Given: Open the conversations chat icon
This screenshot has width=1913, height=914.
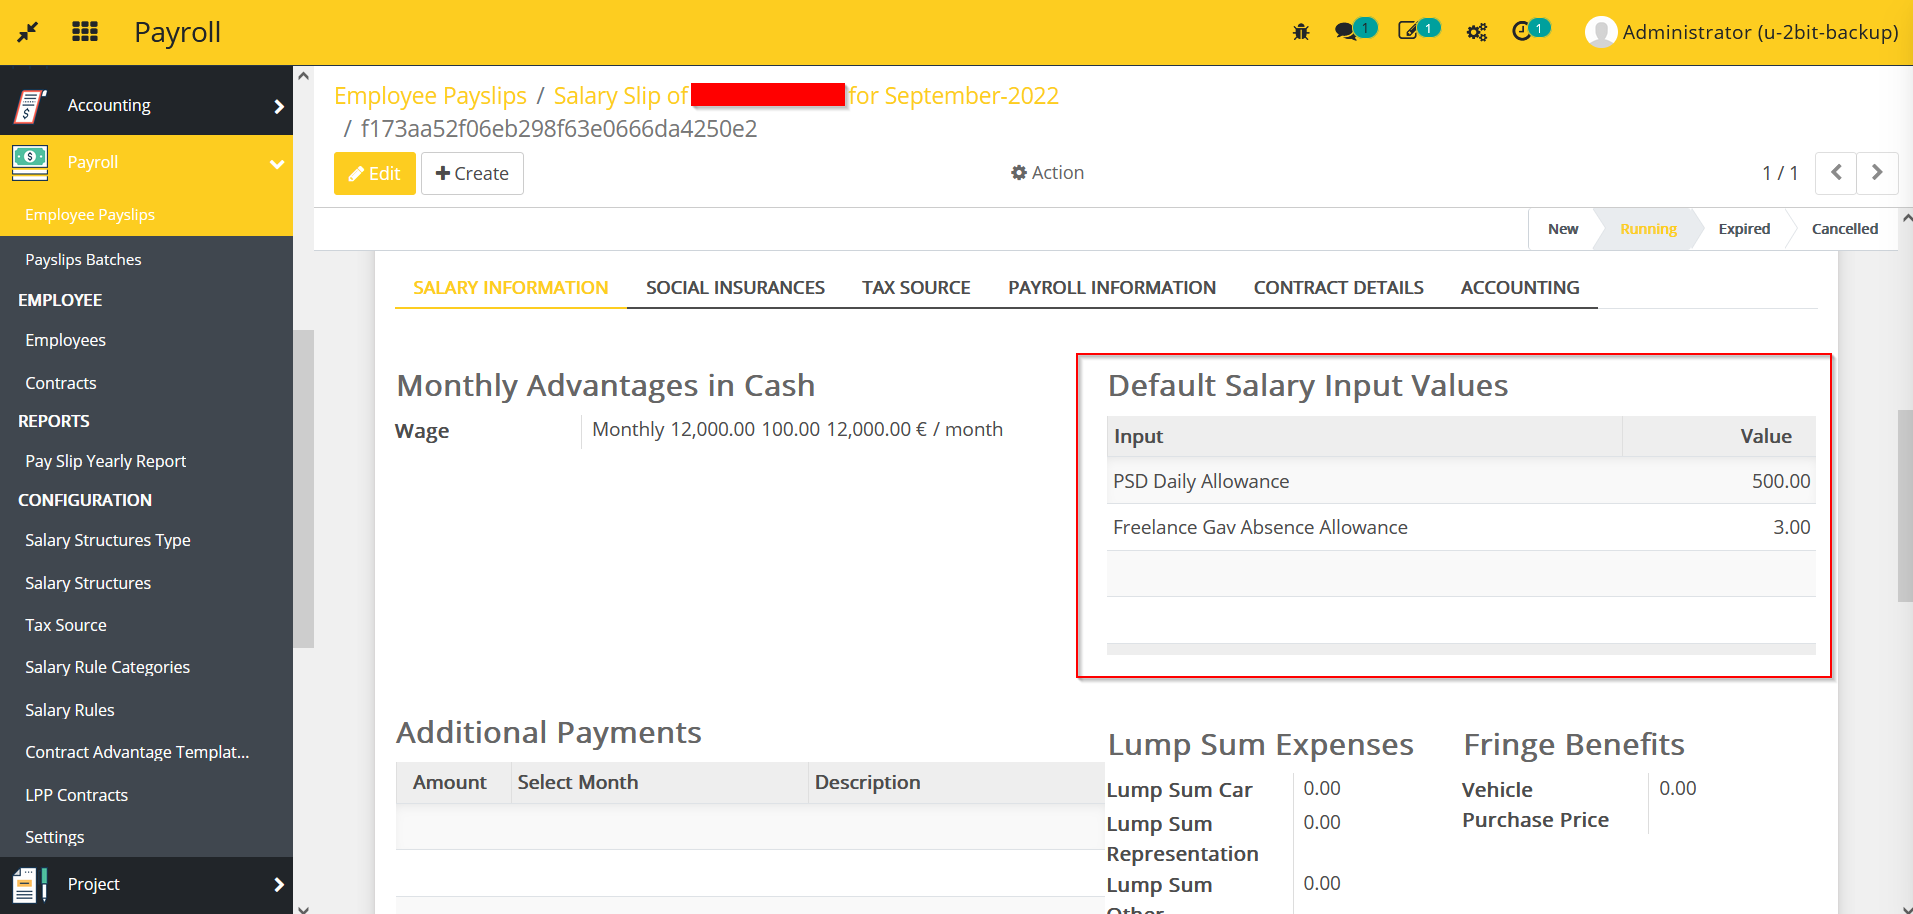Looking at the screenshot, I should [1346, 32].
